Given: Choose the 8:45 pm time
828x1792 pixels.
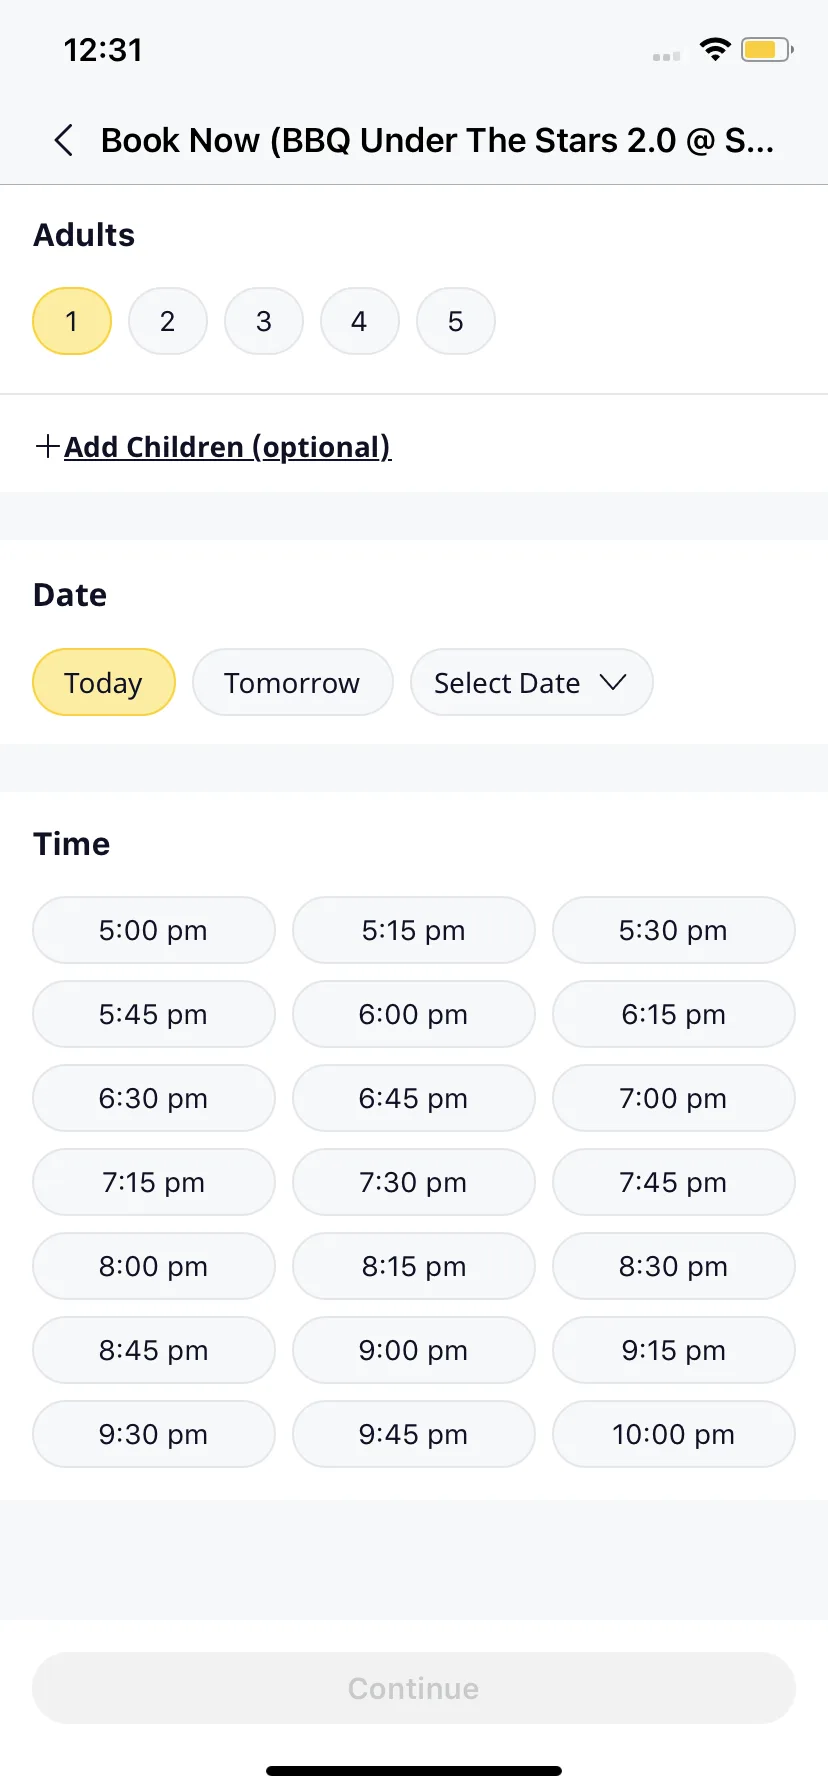Looking at the screenshot, I should (154, 1350).
